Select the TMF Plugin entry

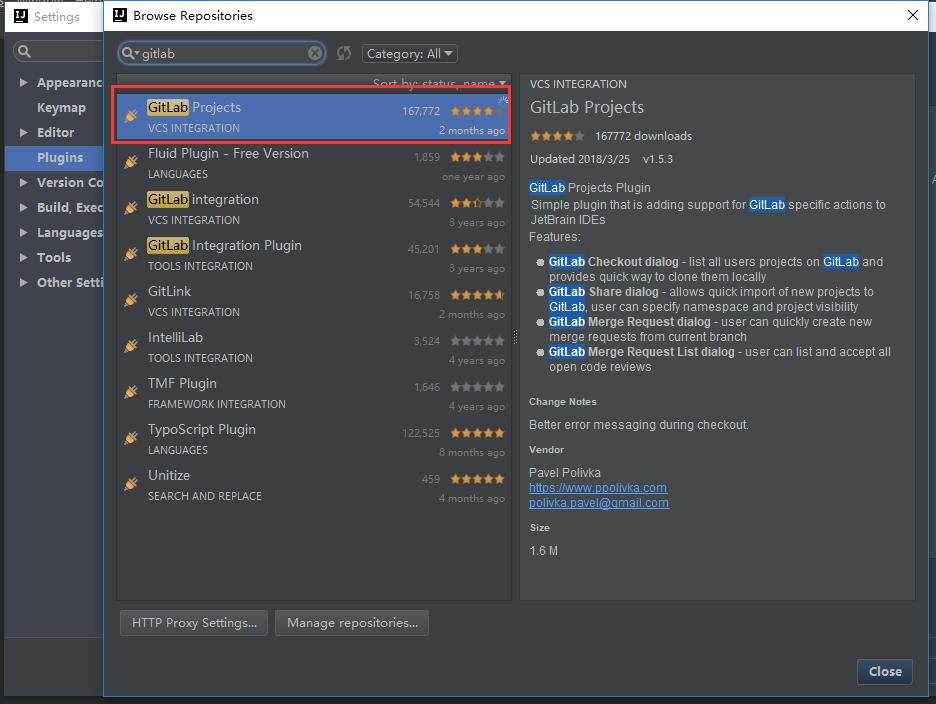[313, 392]
